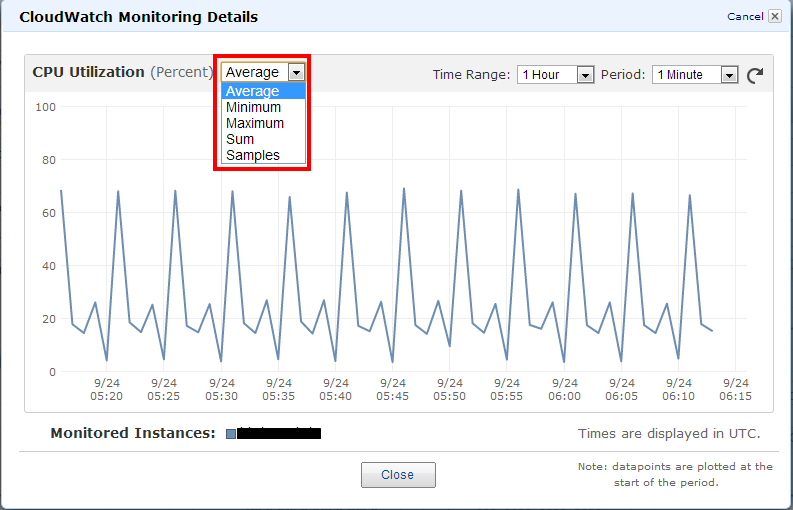Click the 9/24 05:45 axis label

[x=392, y=390]
